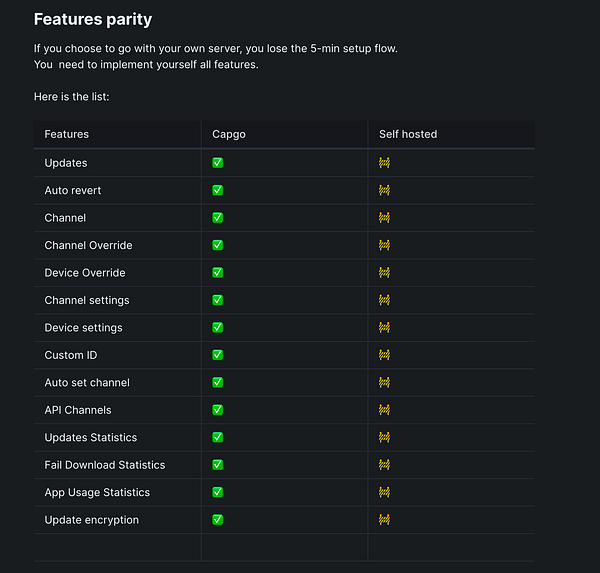The width and height of the screenshot is (600, 573).
Task: Click the construction icon for App Usage Statistics
Action: (384, 492)
